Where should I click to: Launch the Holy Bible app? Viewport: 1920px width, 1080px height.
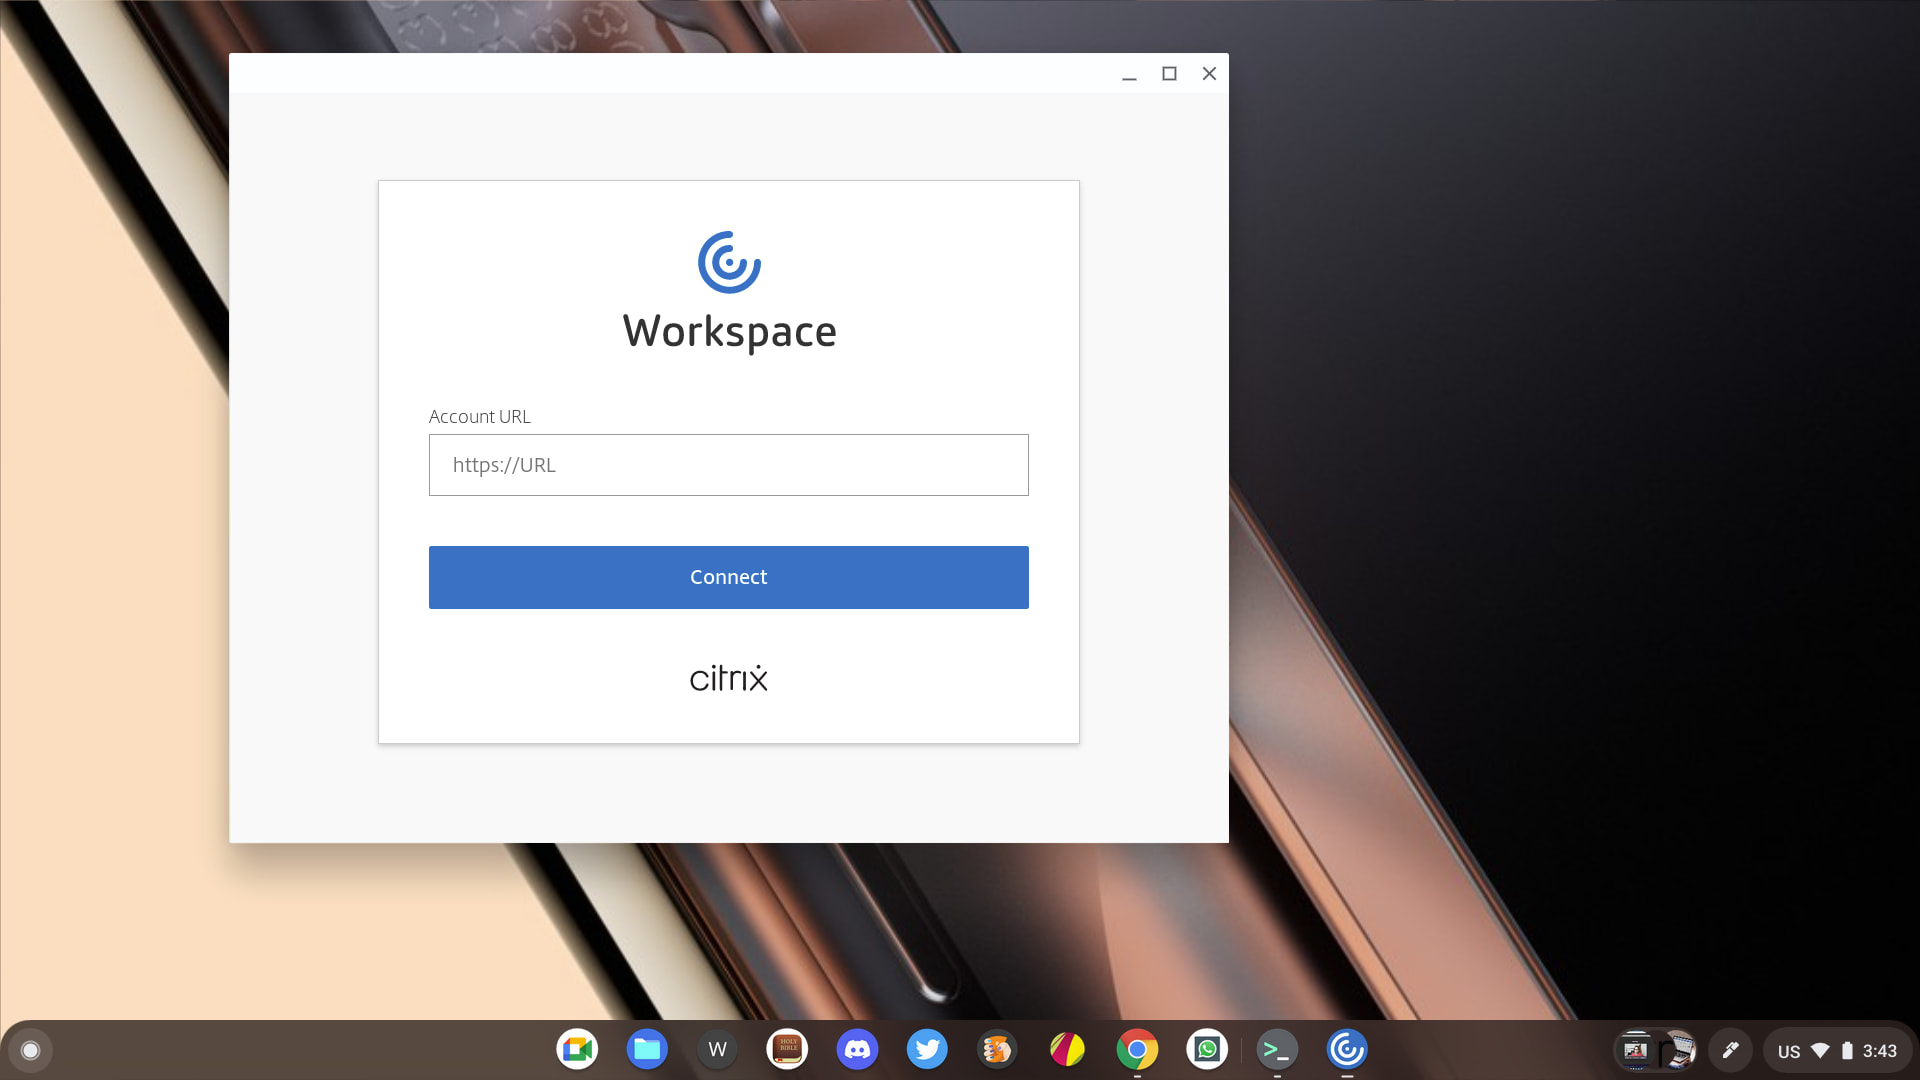click(x=787, y=1049)
